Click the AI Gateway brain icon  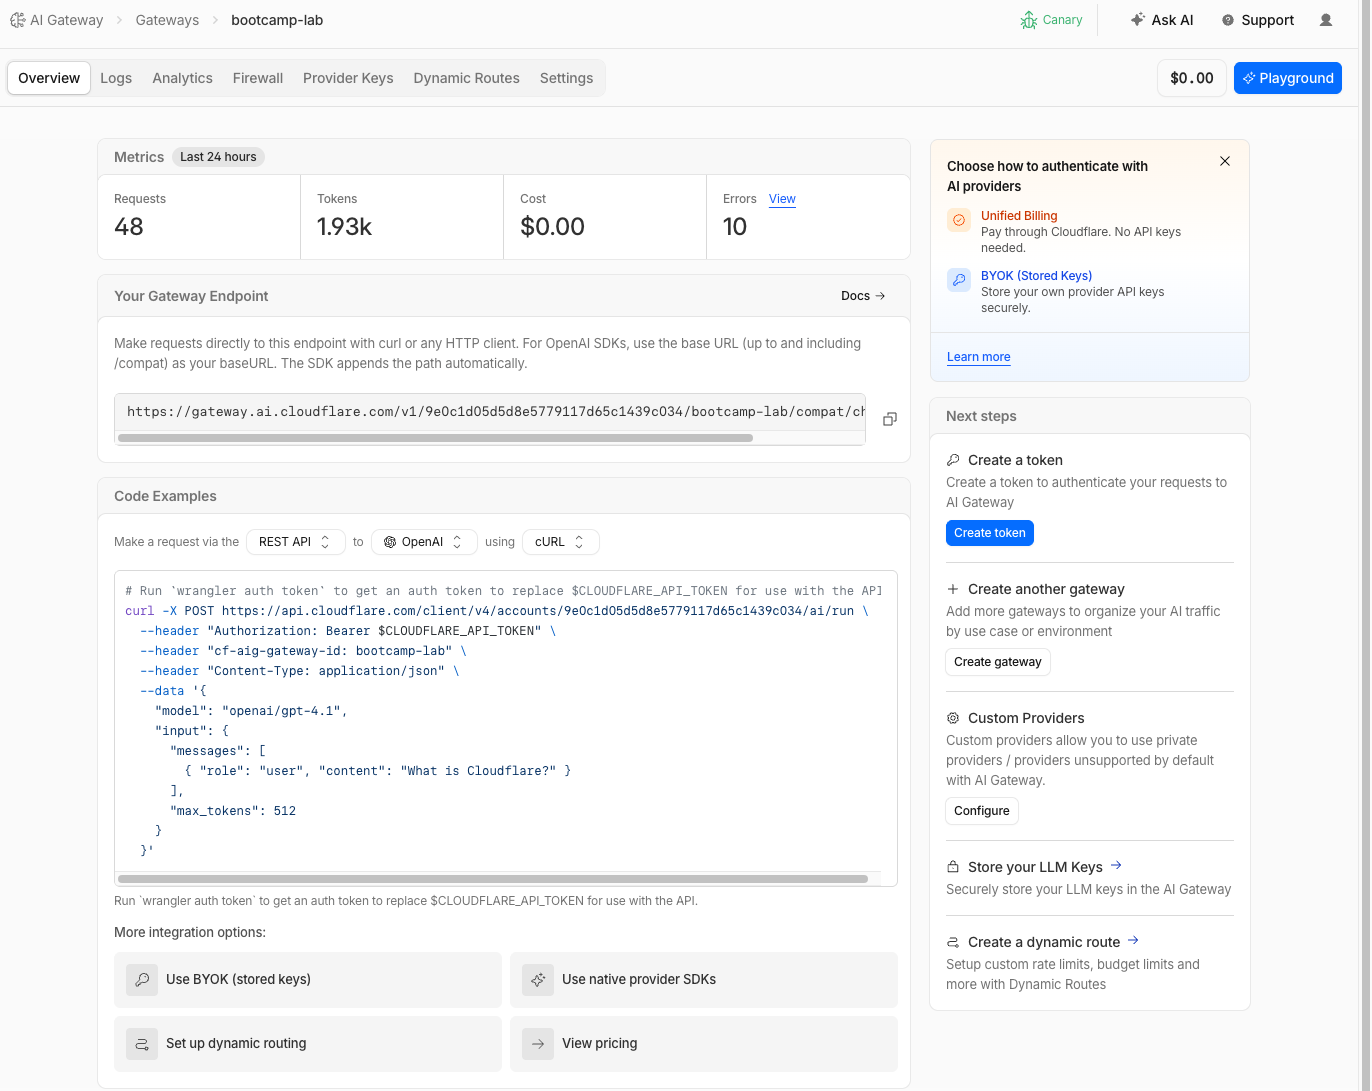[17, 20]
